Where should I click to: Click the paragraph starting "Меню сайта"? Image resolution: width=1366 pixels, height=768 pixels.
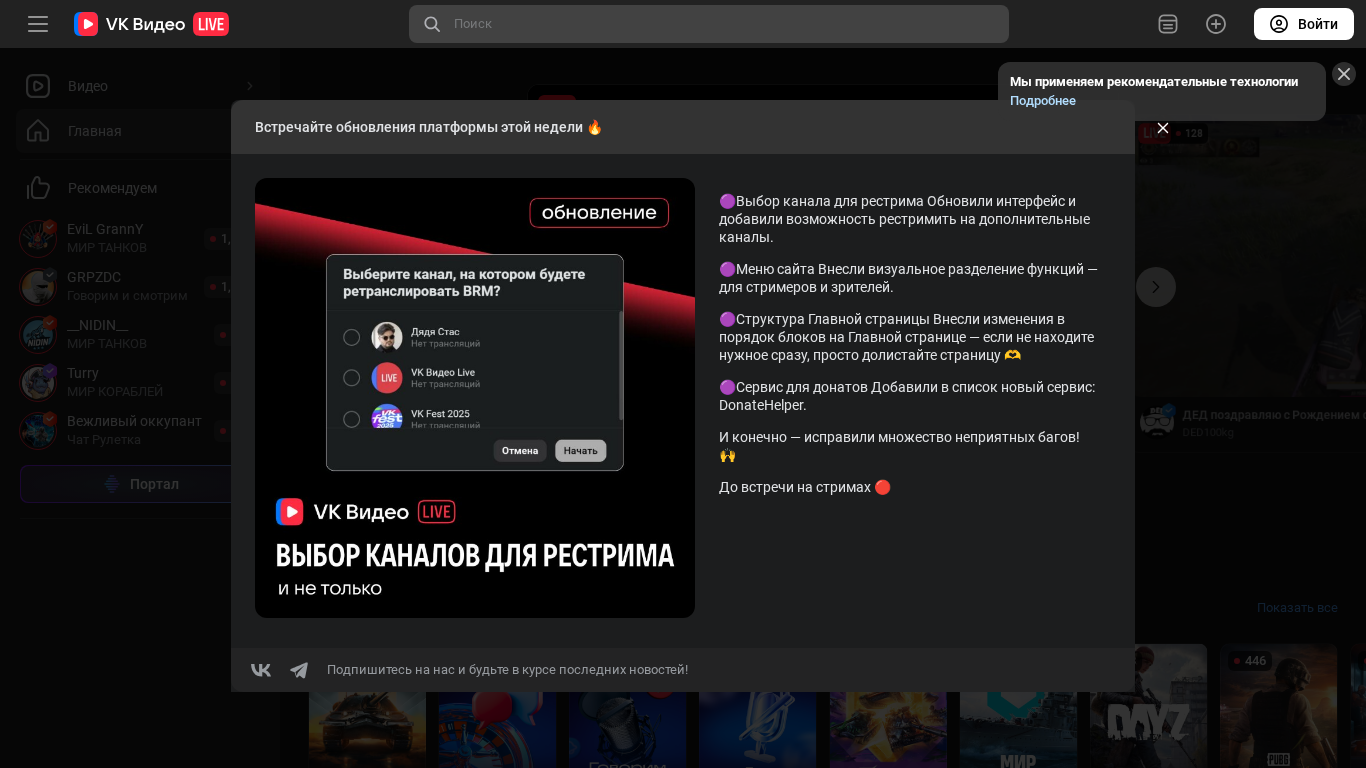[908, 278]
